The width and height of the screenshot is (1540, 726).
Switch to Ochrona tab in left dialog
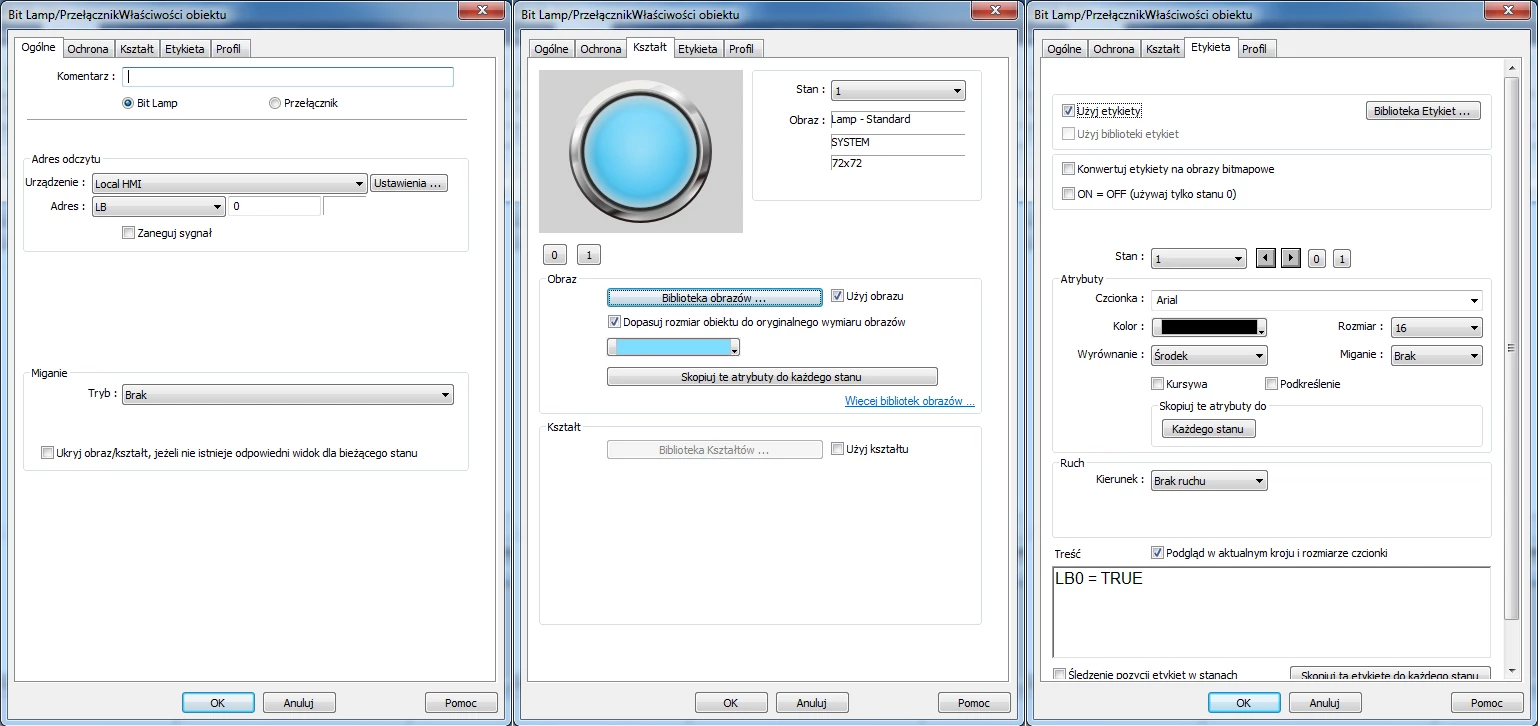click(x=88, y=49)
